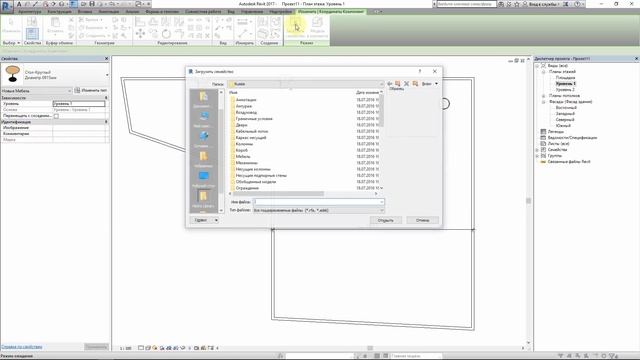Click the Level value field in Properties
This screenshot has height=360, width=640.
pyautogui.click(x=79, y=104)
